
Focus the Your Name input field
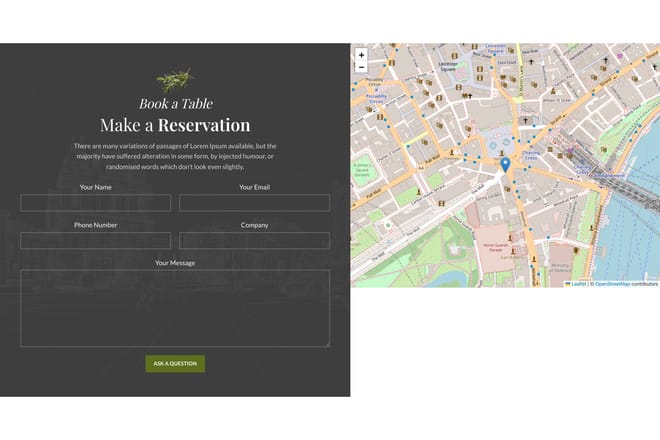96,203
